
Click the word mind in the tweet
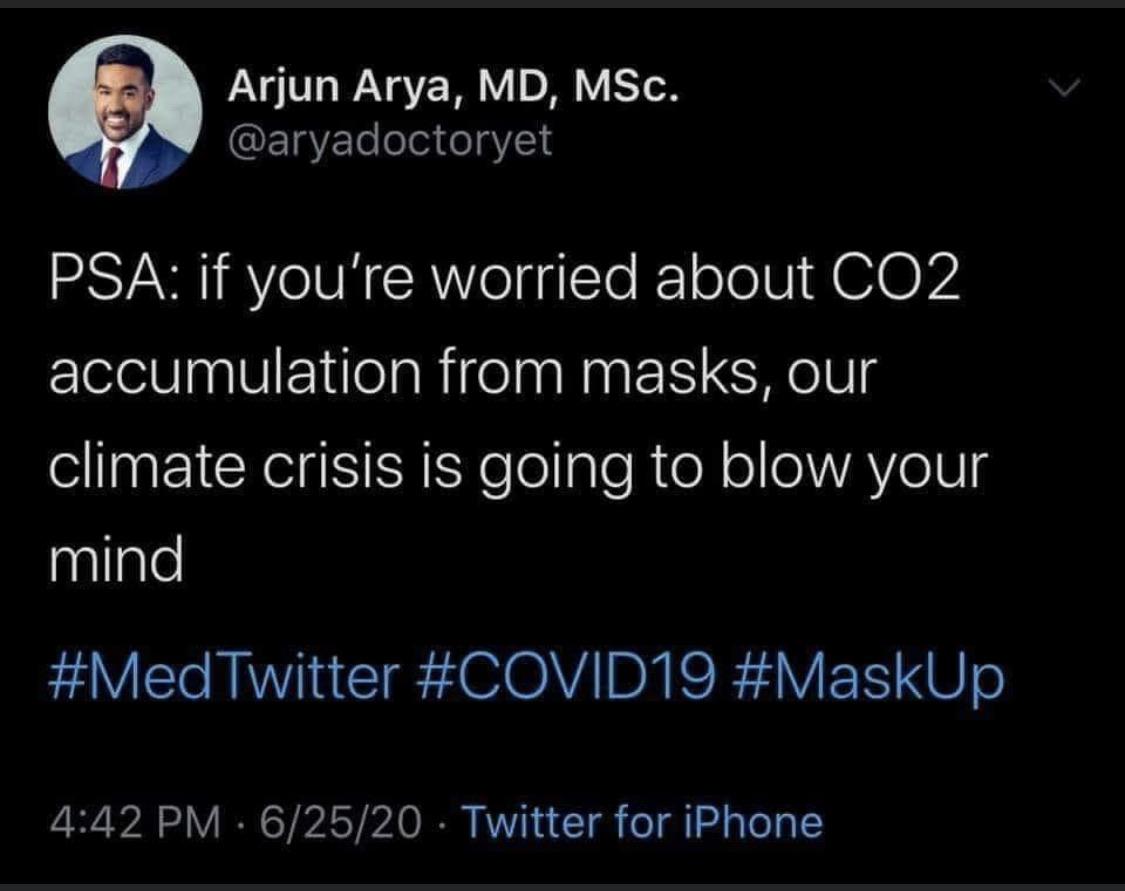tap(116, 563)
